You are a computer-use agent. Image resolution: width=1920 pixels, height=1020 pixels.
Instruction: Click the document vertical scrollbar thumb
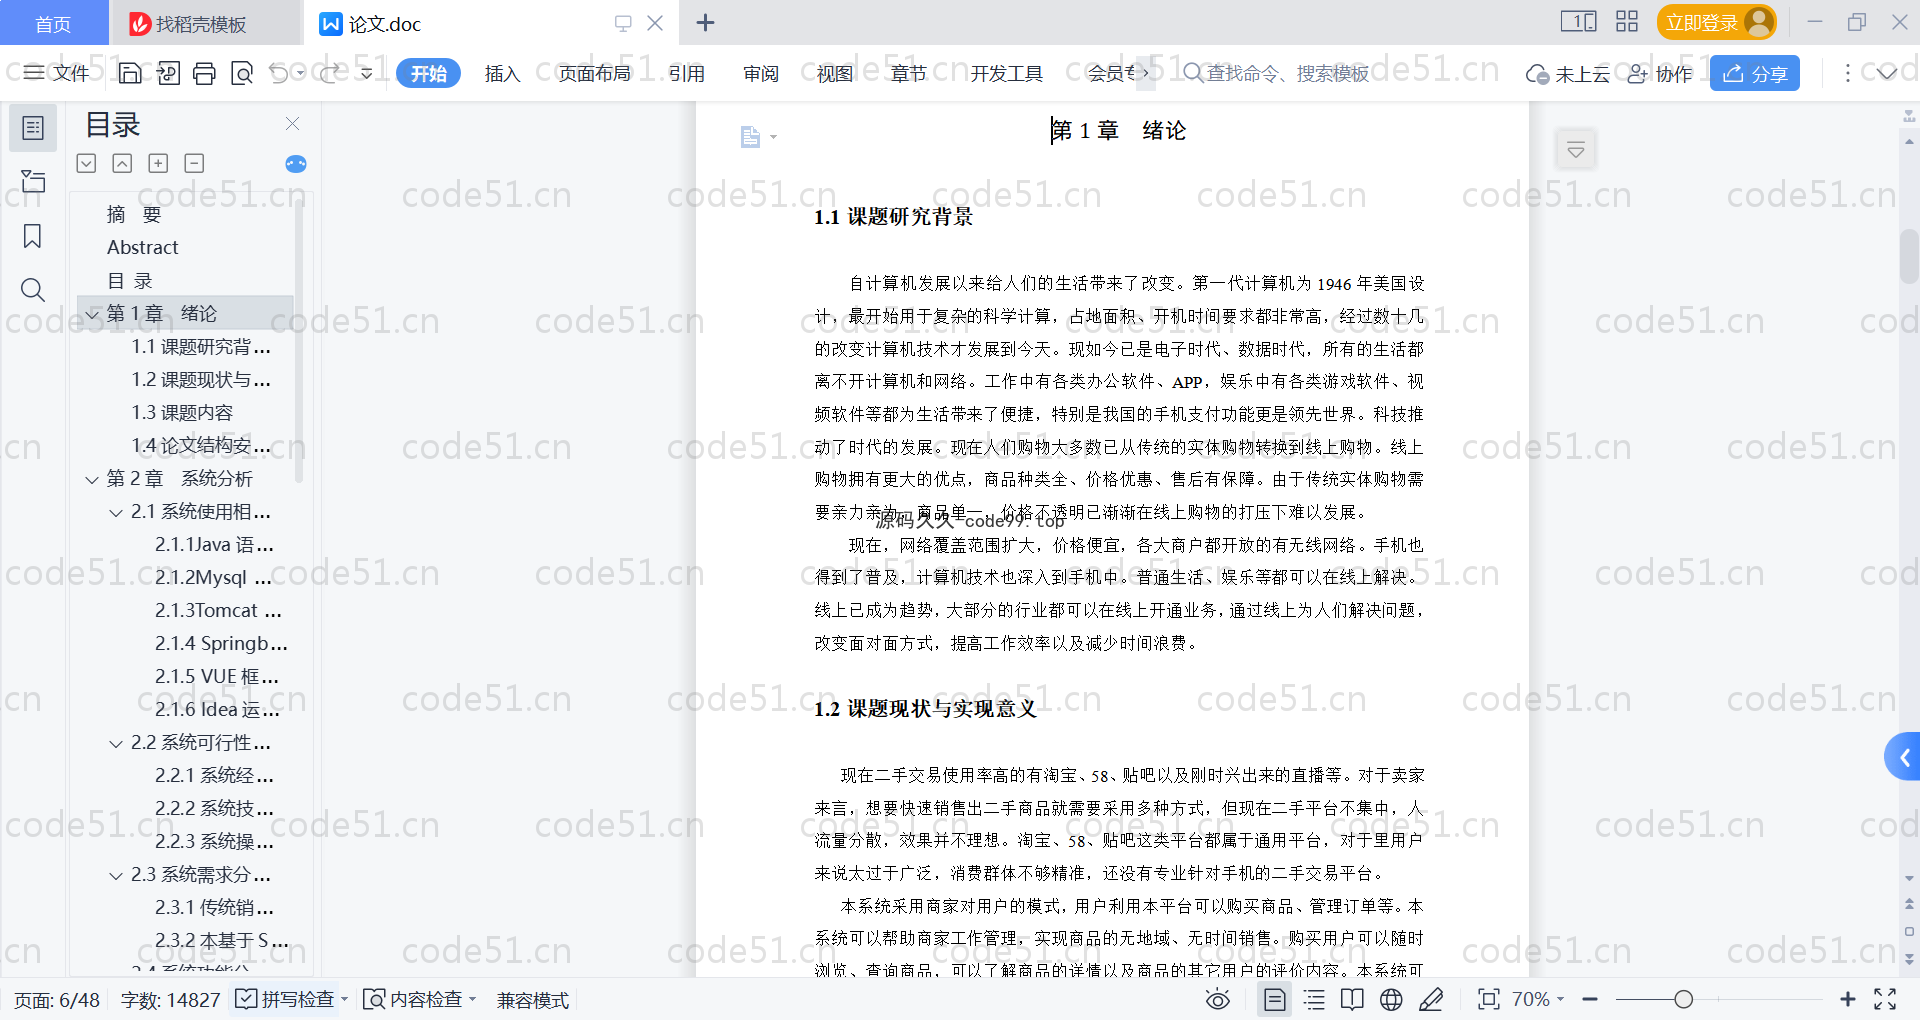click(1909, 255)
